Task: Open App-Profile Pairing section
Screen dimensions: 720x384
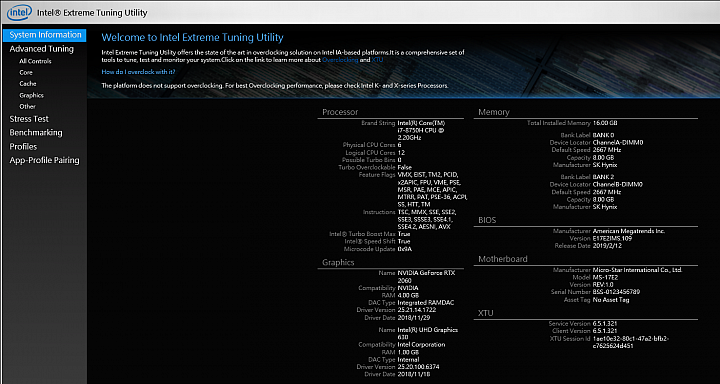Action: coord(44,160)
